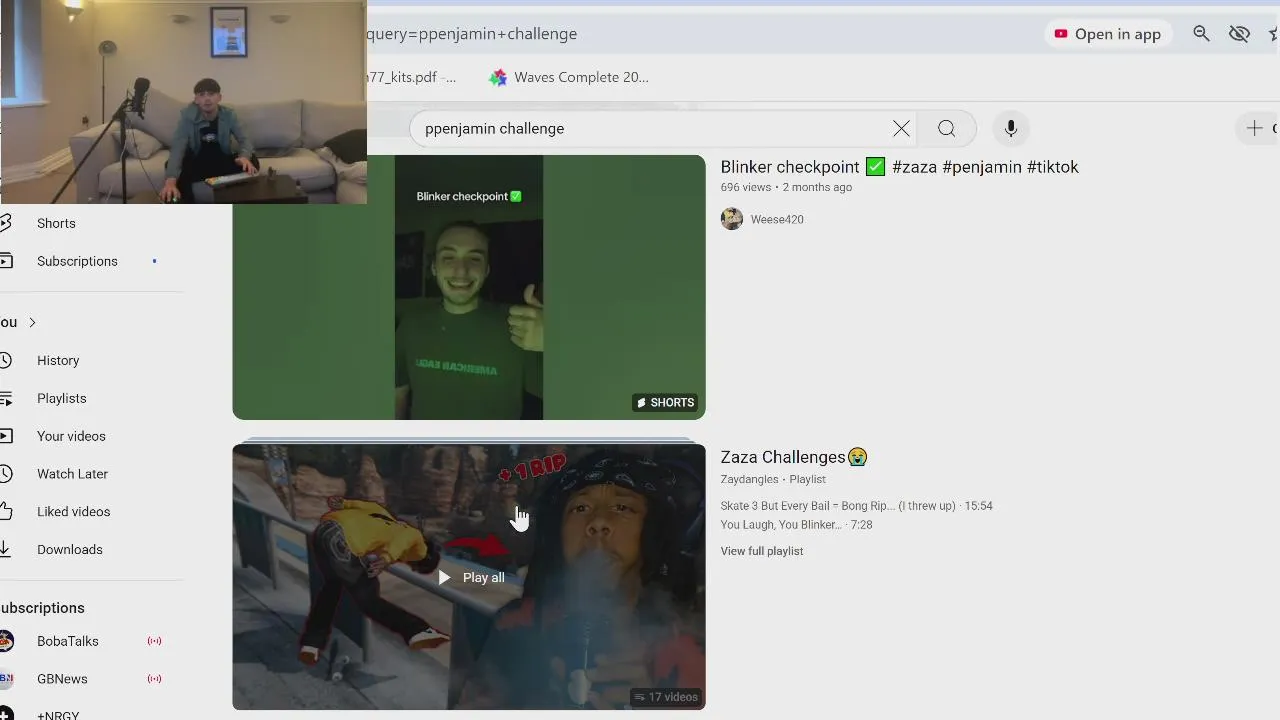Image resolution: width=1280 pixels, height=720 pixels.
Task: Click the browser address bar URL text
Action: [472, 34]
